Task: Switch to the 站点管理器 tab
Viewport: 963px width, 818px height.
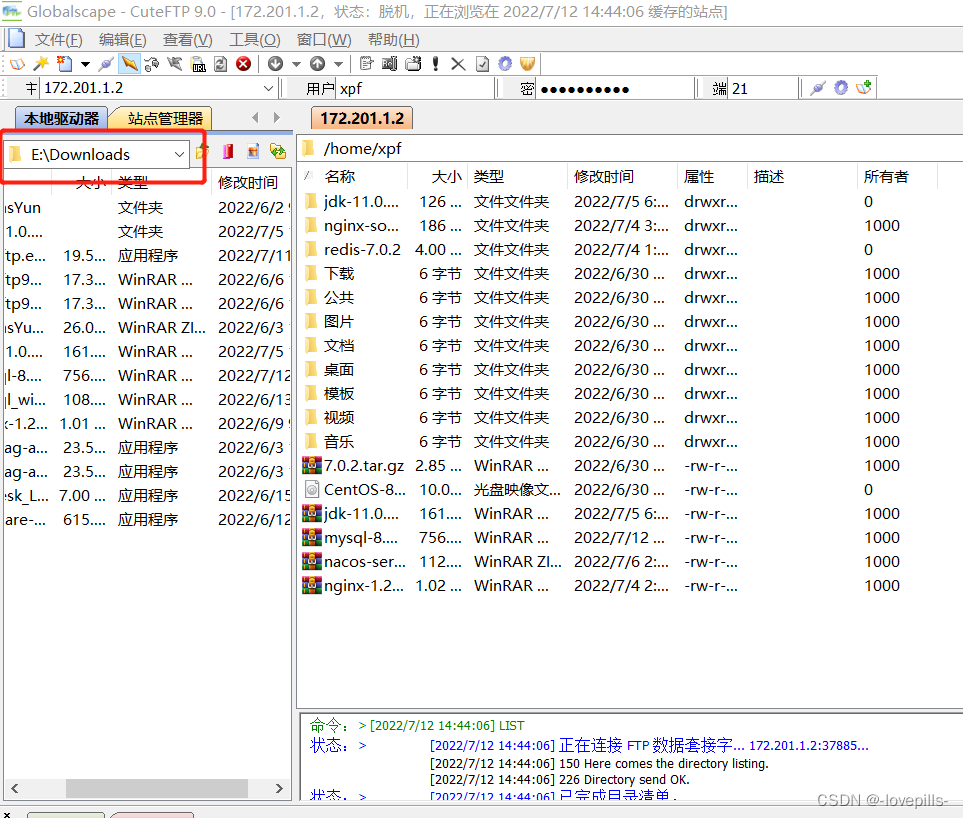Action: 164,118
